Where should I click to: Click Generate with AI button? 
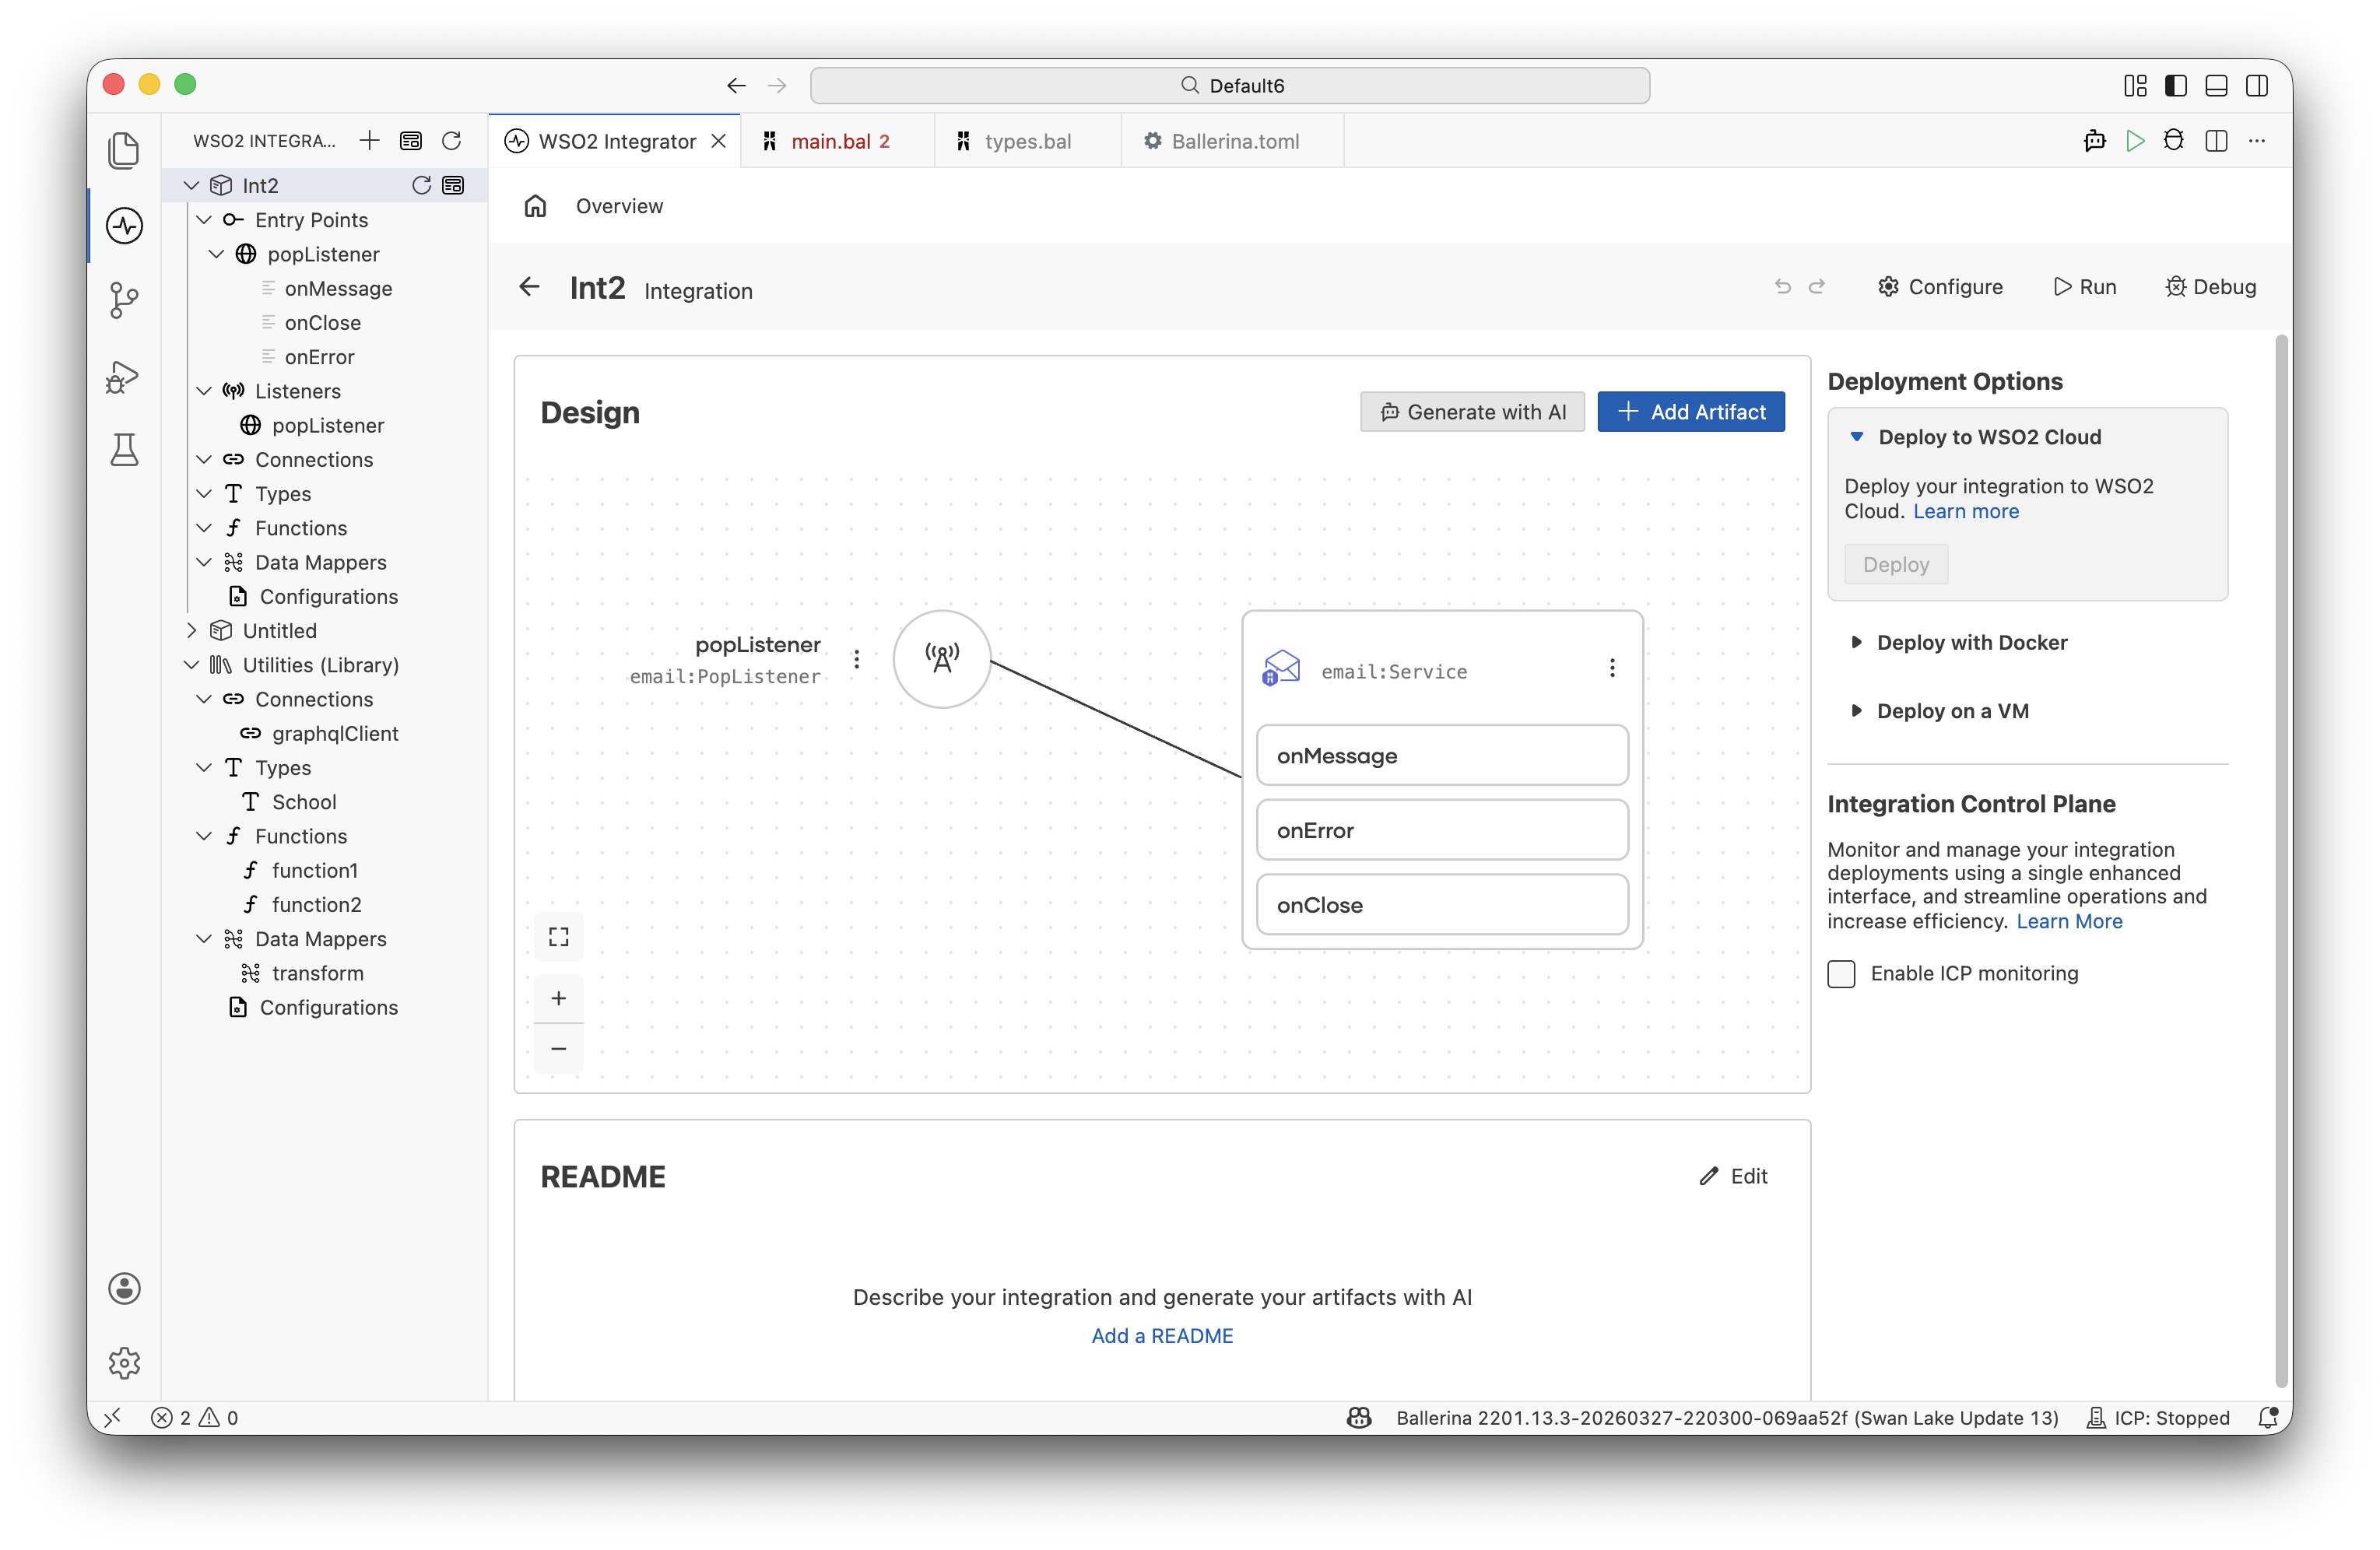(x=1472, y=412)
